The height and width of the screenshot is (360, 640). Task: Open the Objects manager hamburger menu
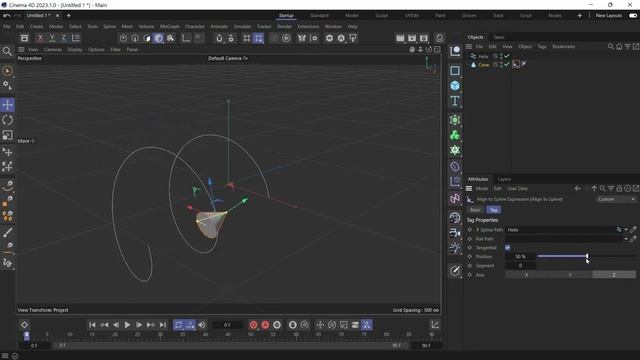coord(469,47)
